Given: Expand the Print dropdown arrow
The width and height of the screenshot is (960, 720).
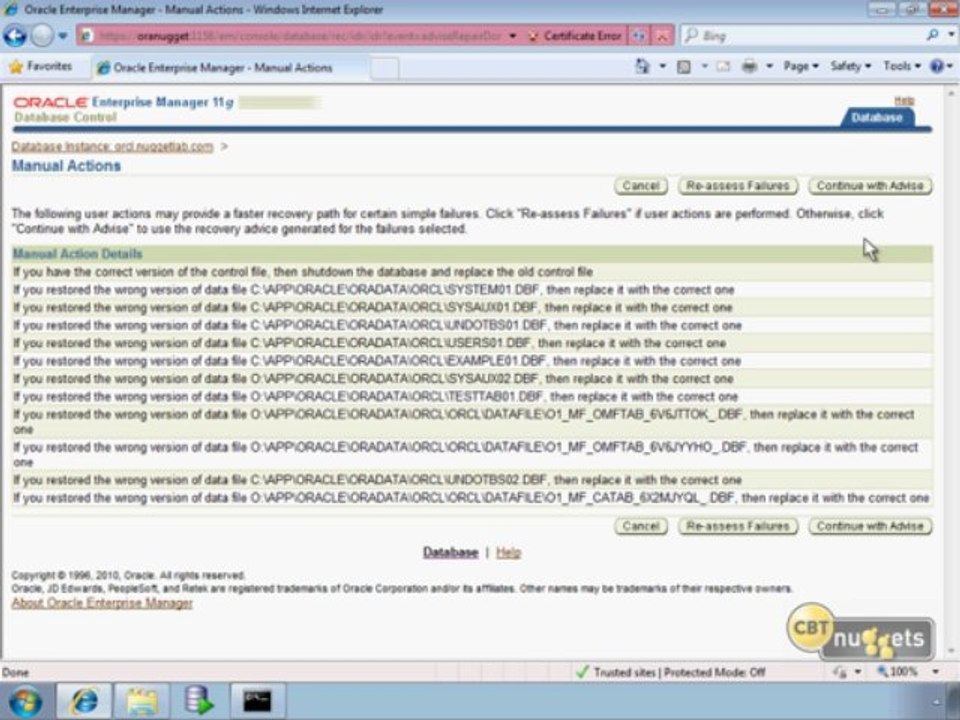Looking at the screenshot, I should tap(770, 66).
